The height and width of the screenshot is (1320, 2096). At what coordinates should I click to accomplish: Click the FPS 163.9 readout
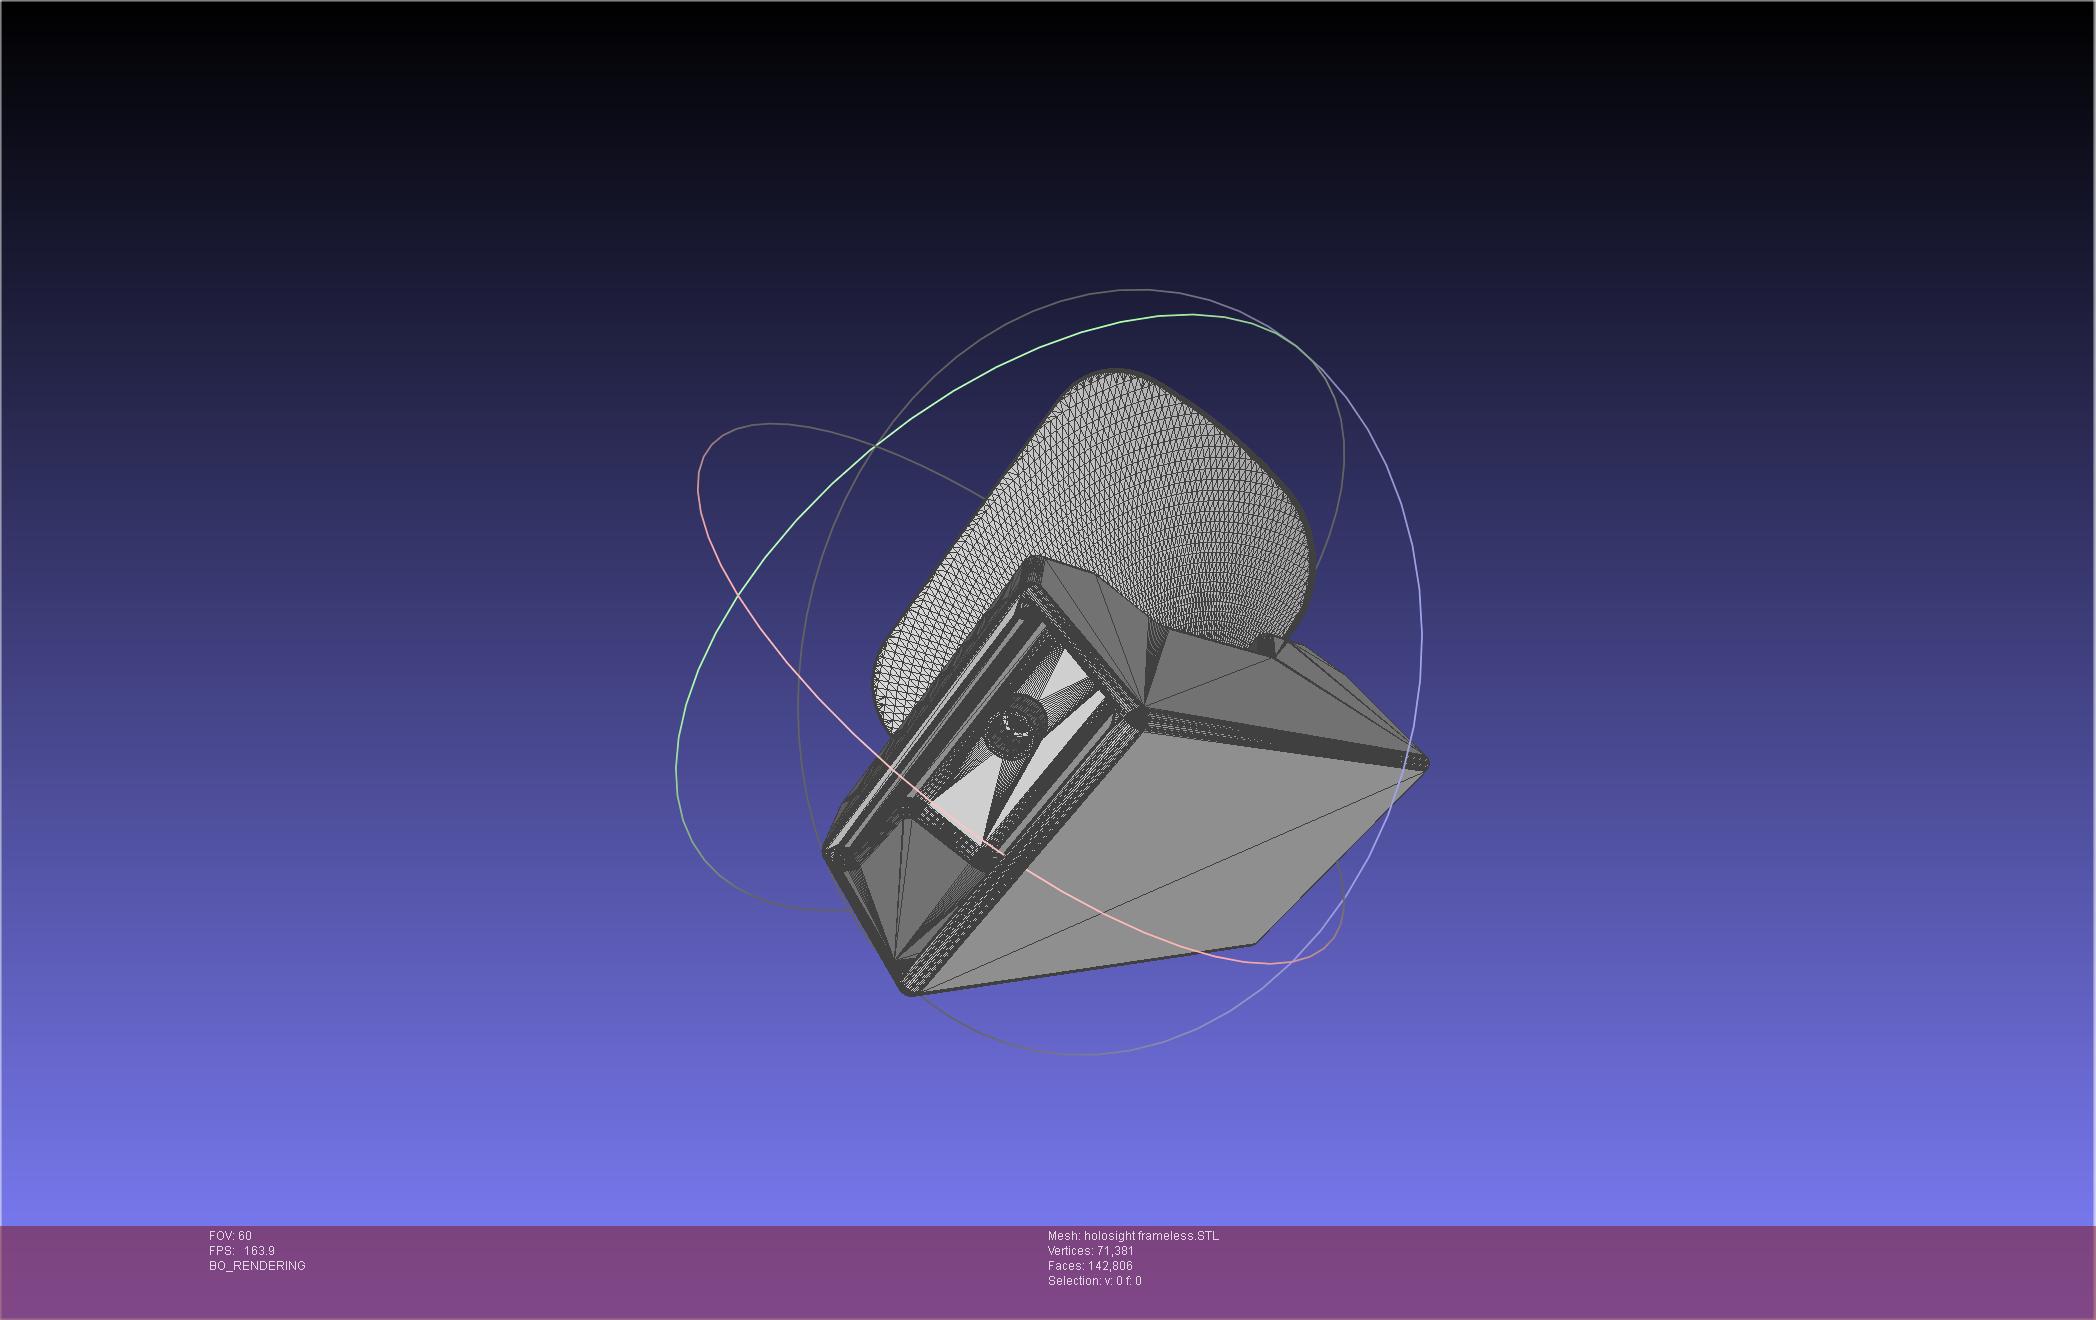[242, 1251]
